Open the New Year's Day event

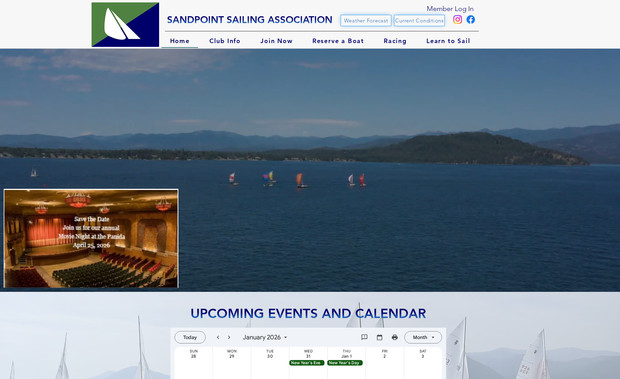tap(345, 363)
